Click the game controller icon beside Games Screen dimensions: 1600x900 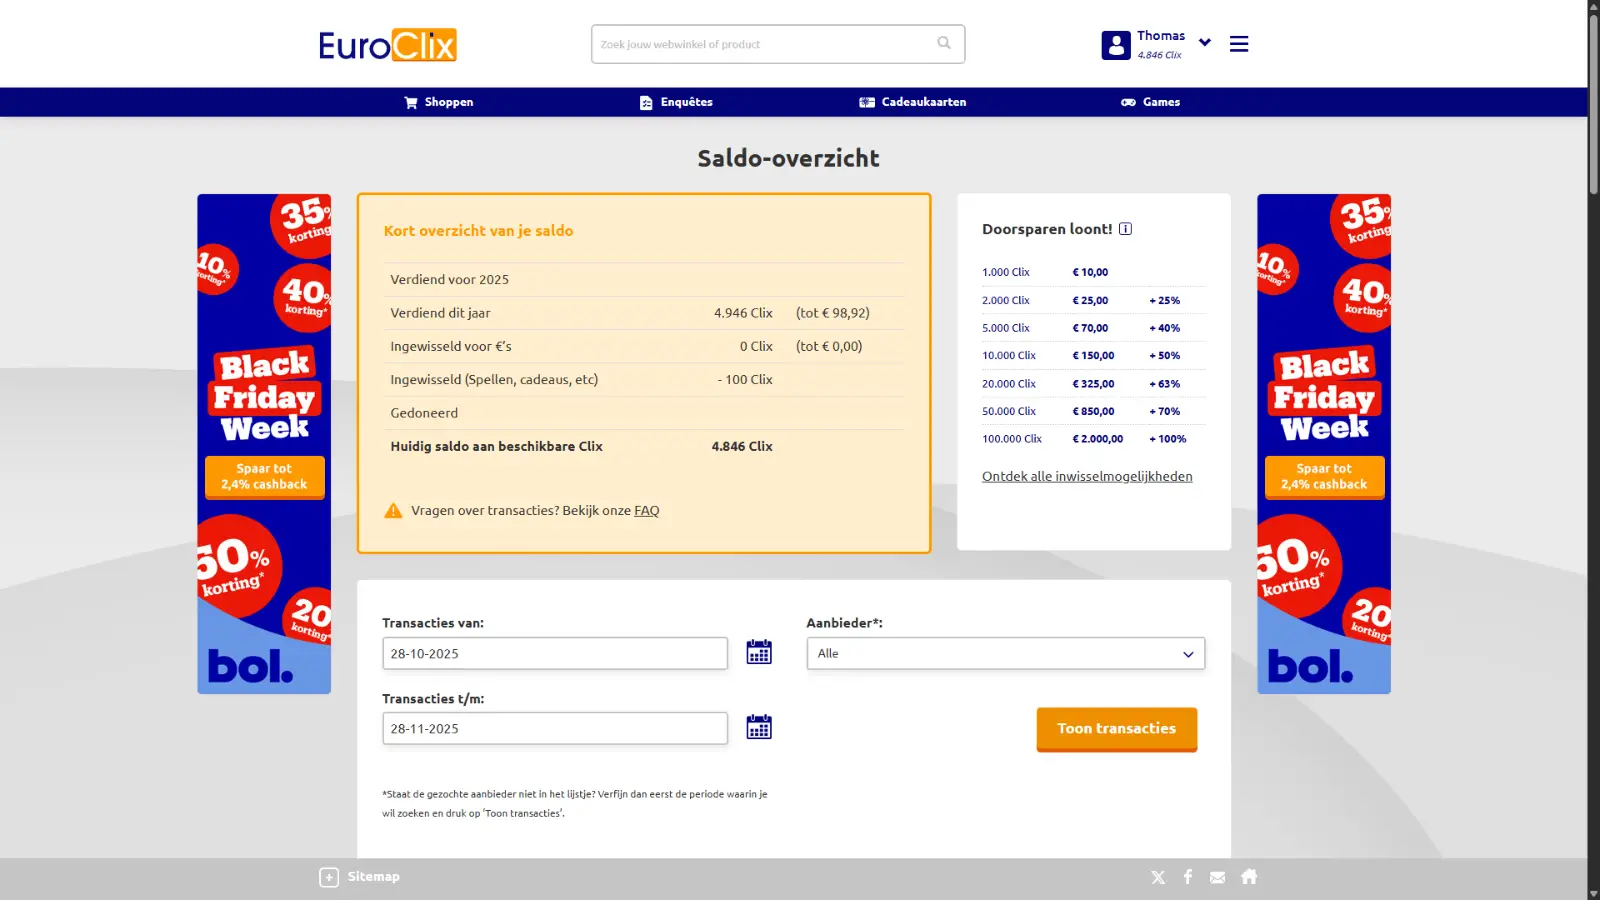[x=1128, y=101]
